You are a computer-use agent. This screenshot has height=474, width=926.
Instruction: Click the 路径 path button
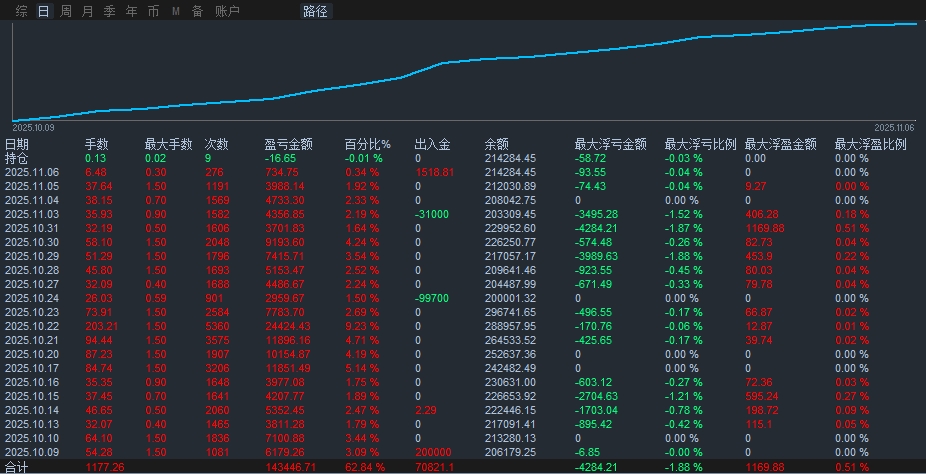(315, 11)
